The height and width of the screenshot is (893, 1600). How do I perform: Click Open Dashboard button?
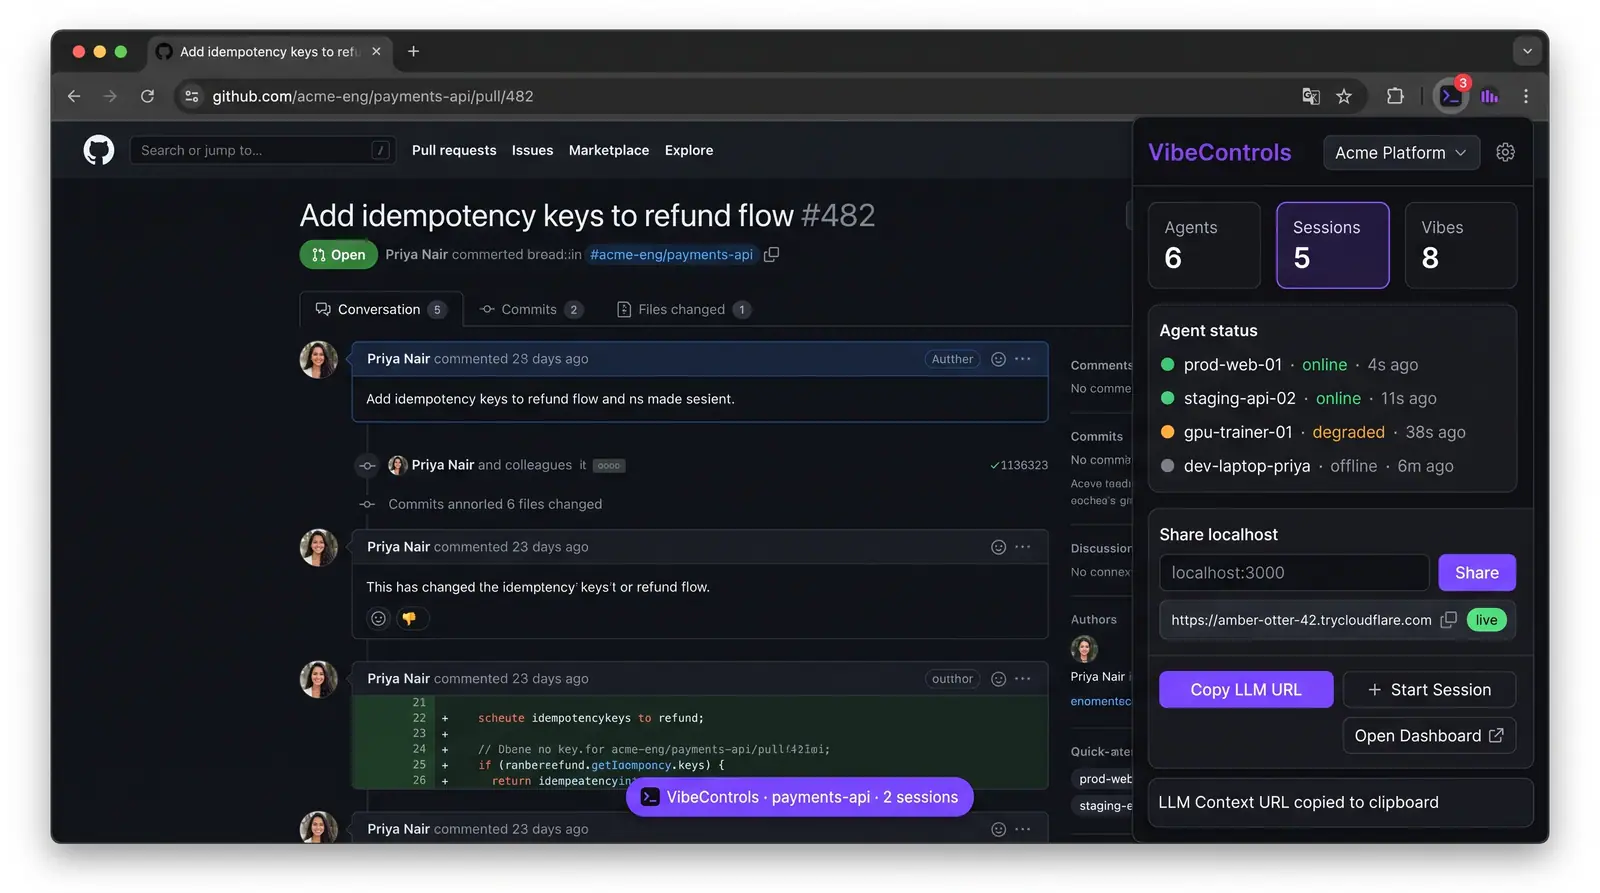(x=1429, y=736)
